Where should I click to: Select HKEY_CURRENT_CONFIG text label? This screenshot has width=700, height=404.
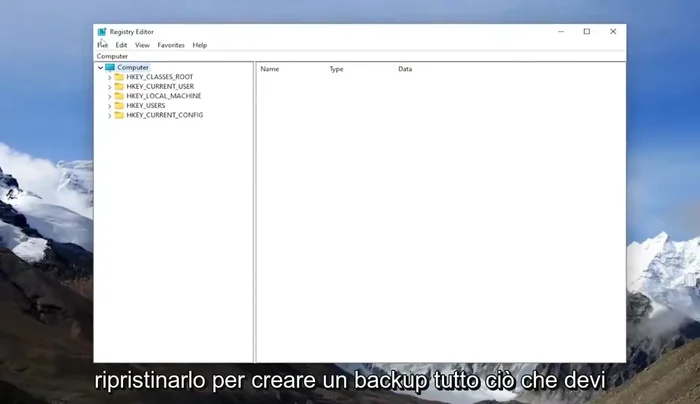pos(165,115)
